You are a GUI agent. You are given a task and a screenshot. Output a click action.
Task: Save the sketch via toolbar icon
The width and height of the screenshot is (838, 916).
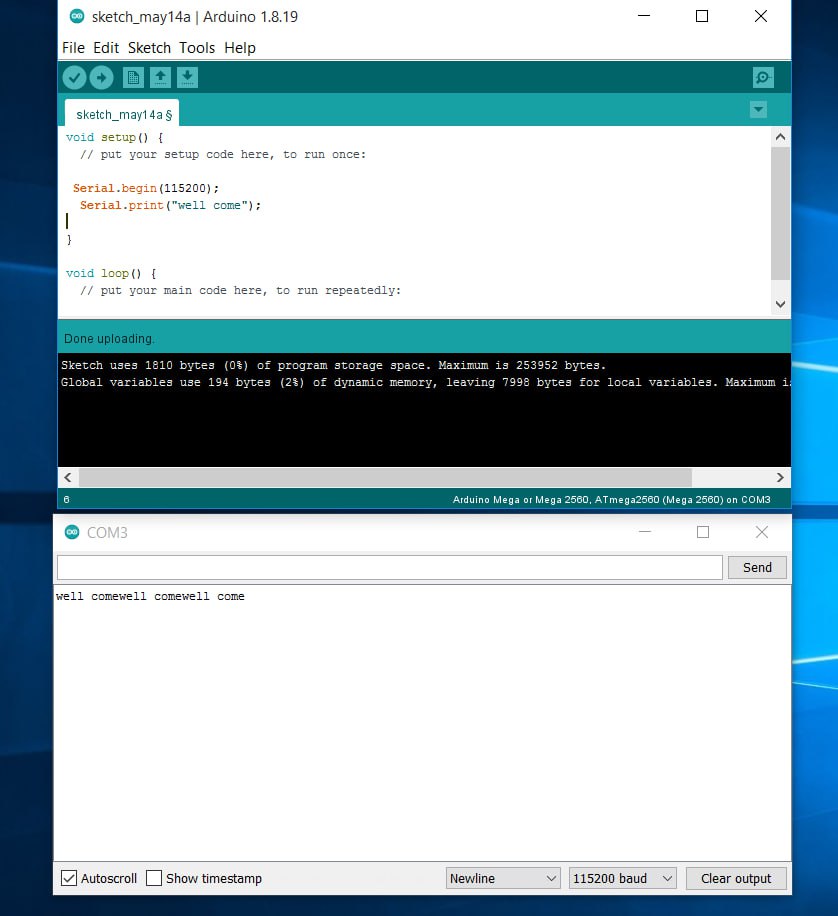coord(188,77)
